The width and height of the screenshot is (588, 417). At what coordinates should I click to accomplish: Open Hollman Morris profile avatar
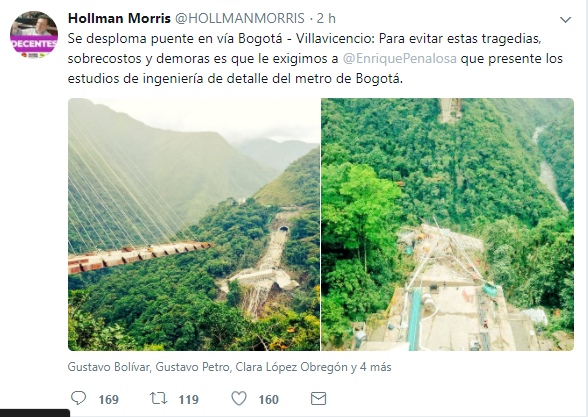(34, 34)
